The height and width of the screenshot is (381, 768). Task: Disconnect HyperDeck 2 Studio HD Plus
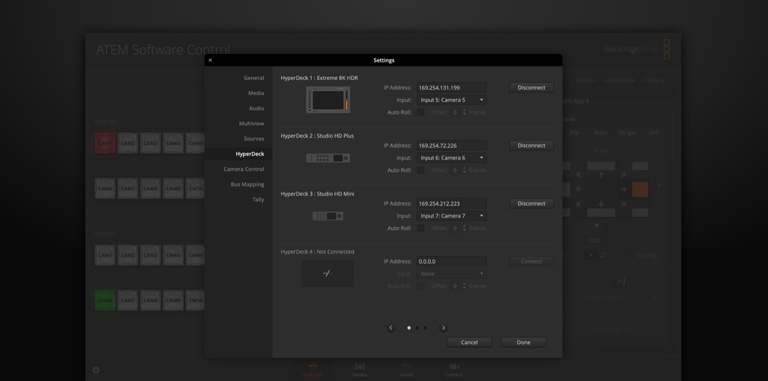pyautogui.click(x=531, y=145)
